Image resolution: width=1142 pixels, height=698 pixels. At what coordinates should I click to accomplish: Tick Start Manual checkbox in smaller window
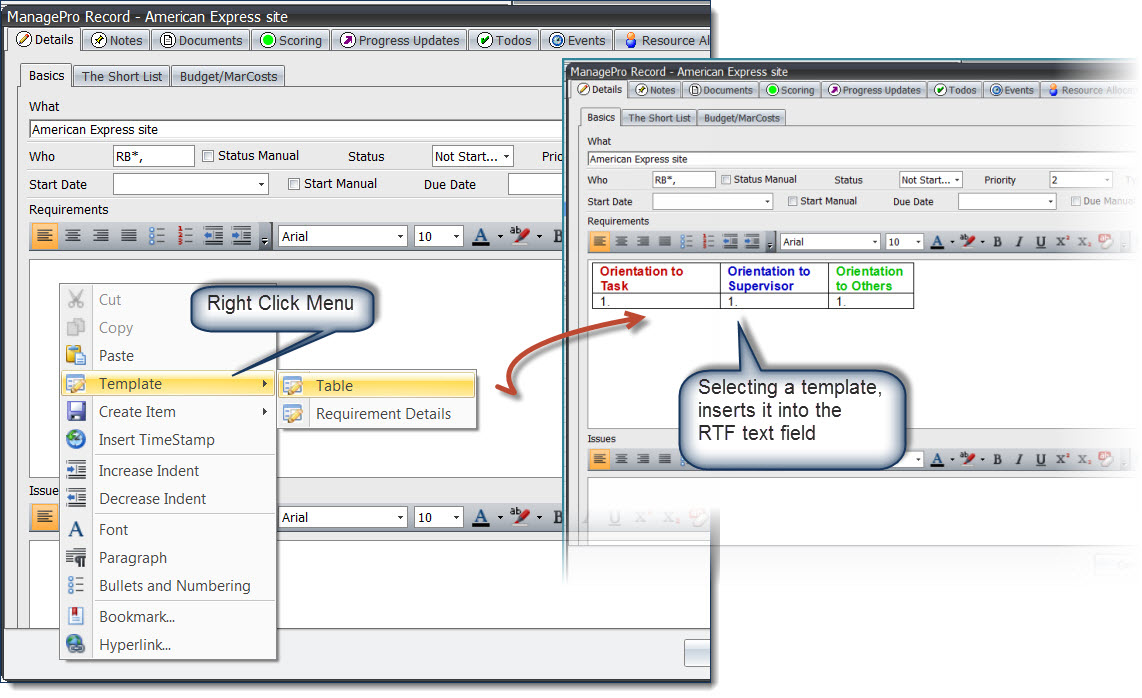coord(792,201)
